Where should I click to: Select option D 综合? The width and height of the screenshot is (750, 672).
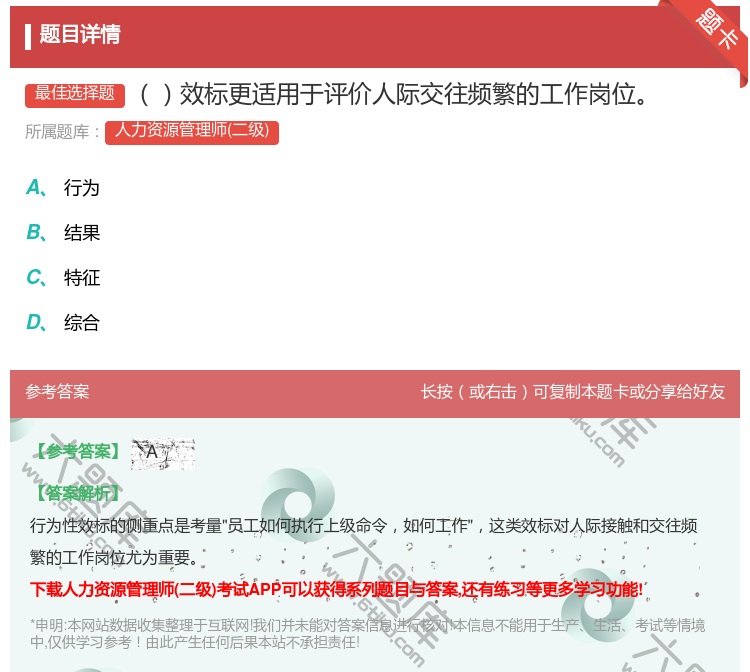[x=63, y=322]
